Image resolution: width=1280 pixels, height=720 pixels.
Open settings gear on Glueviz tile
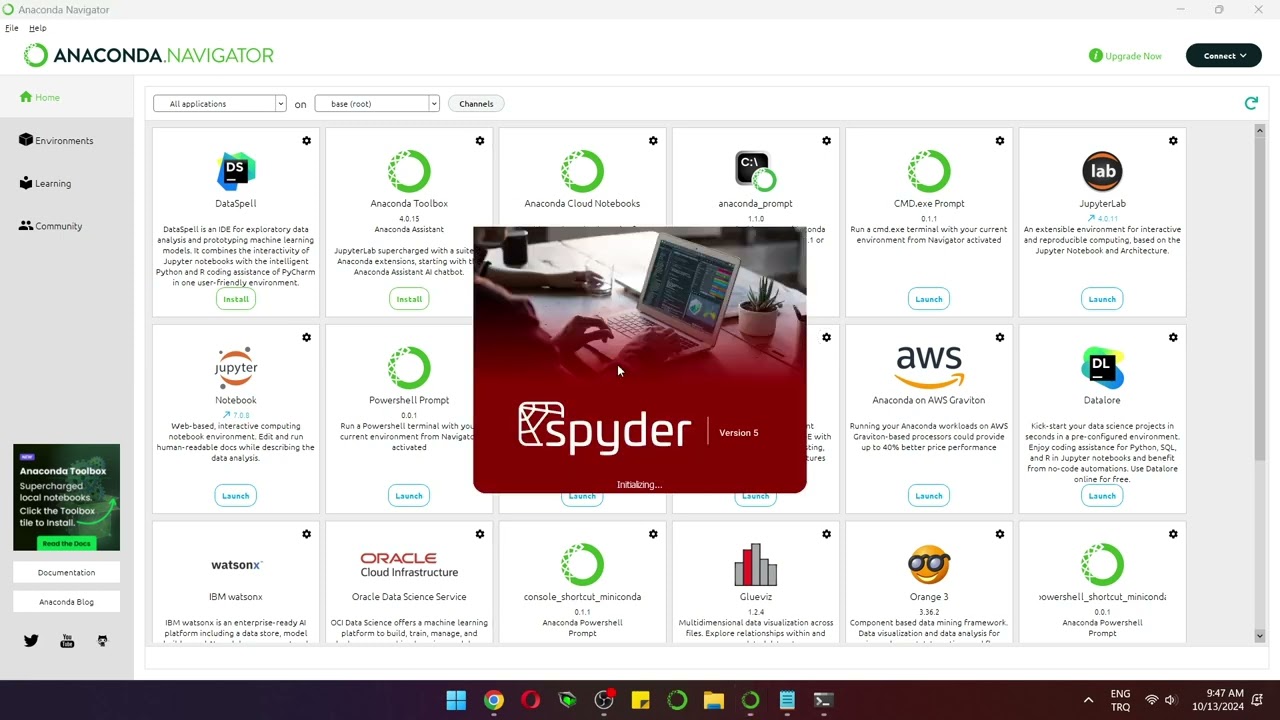[827, 534]
